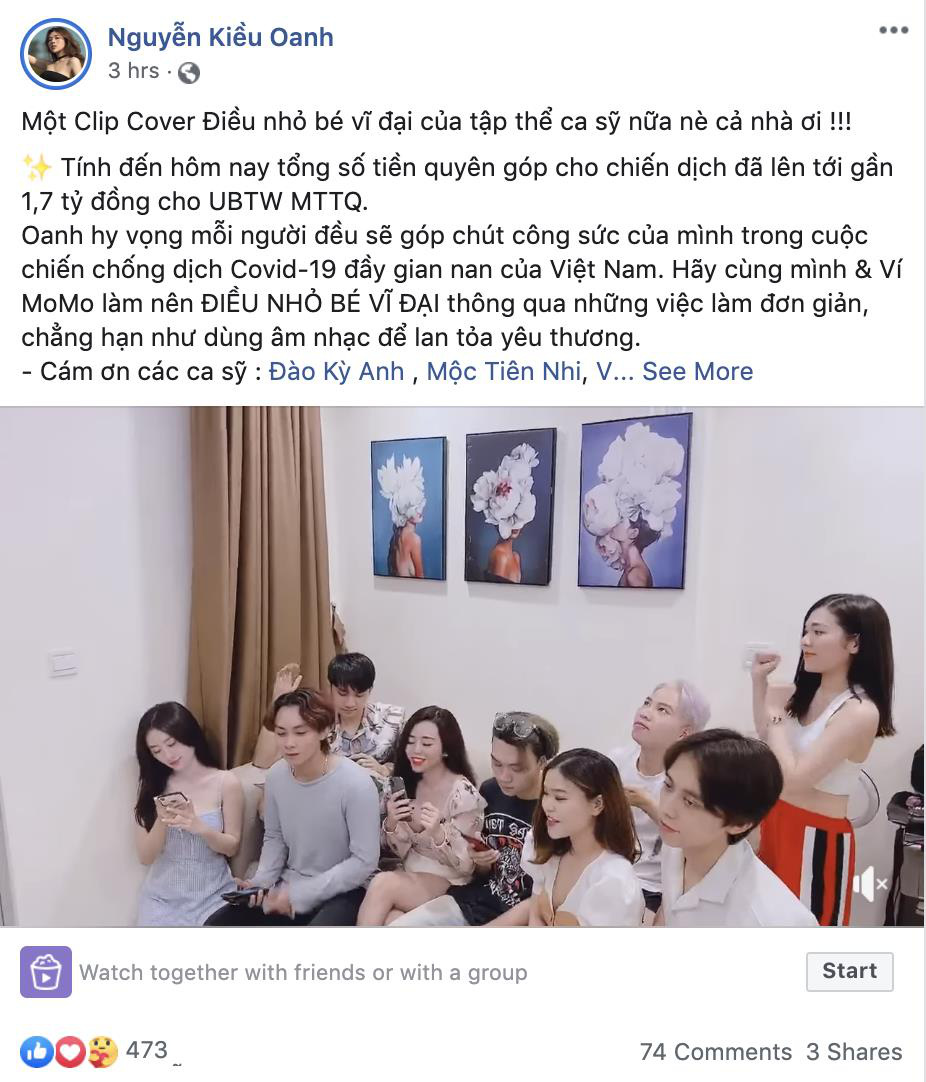Open the three-dot post options menu
Image resolution: width=926 pixels, height=1082 pixels.
(x=893, y=30)
